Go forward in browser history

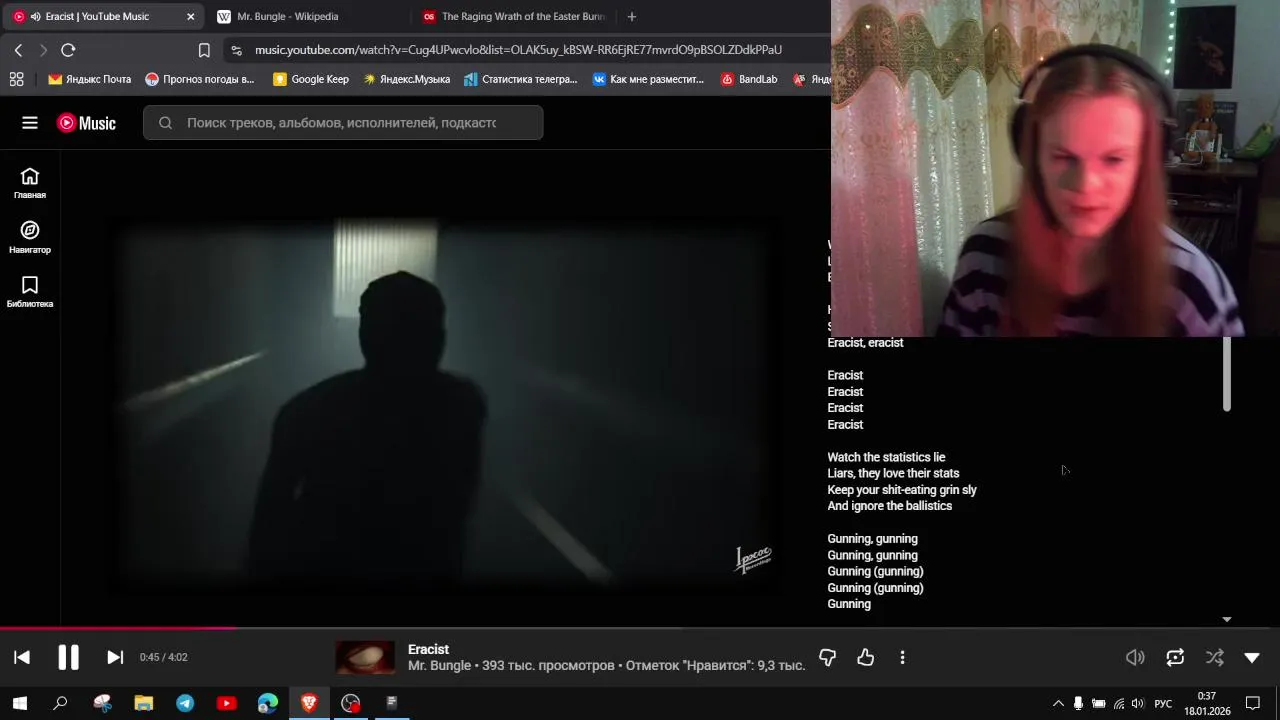click(43, 50)
